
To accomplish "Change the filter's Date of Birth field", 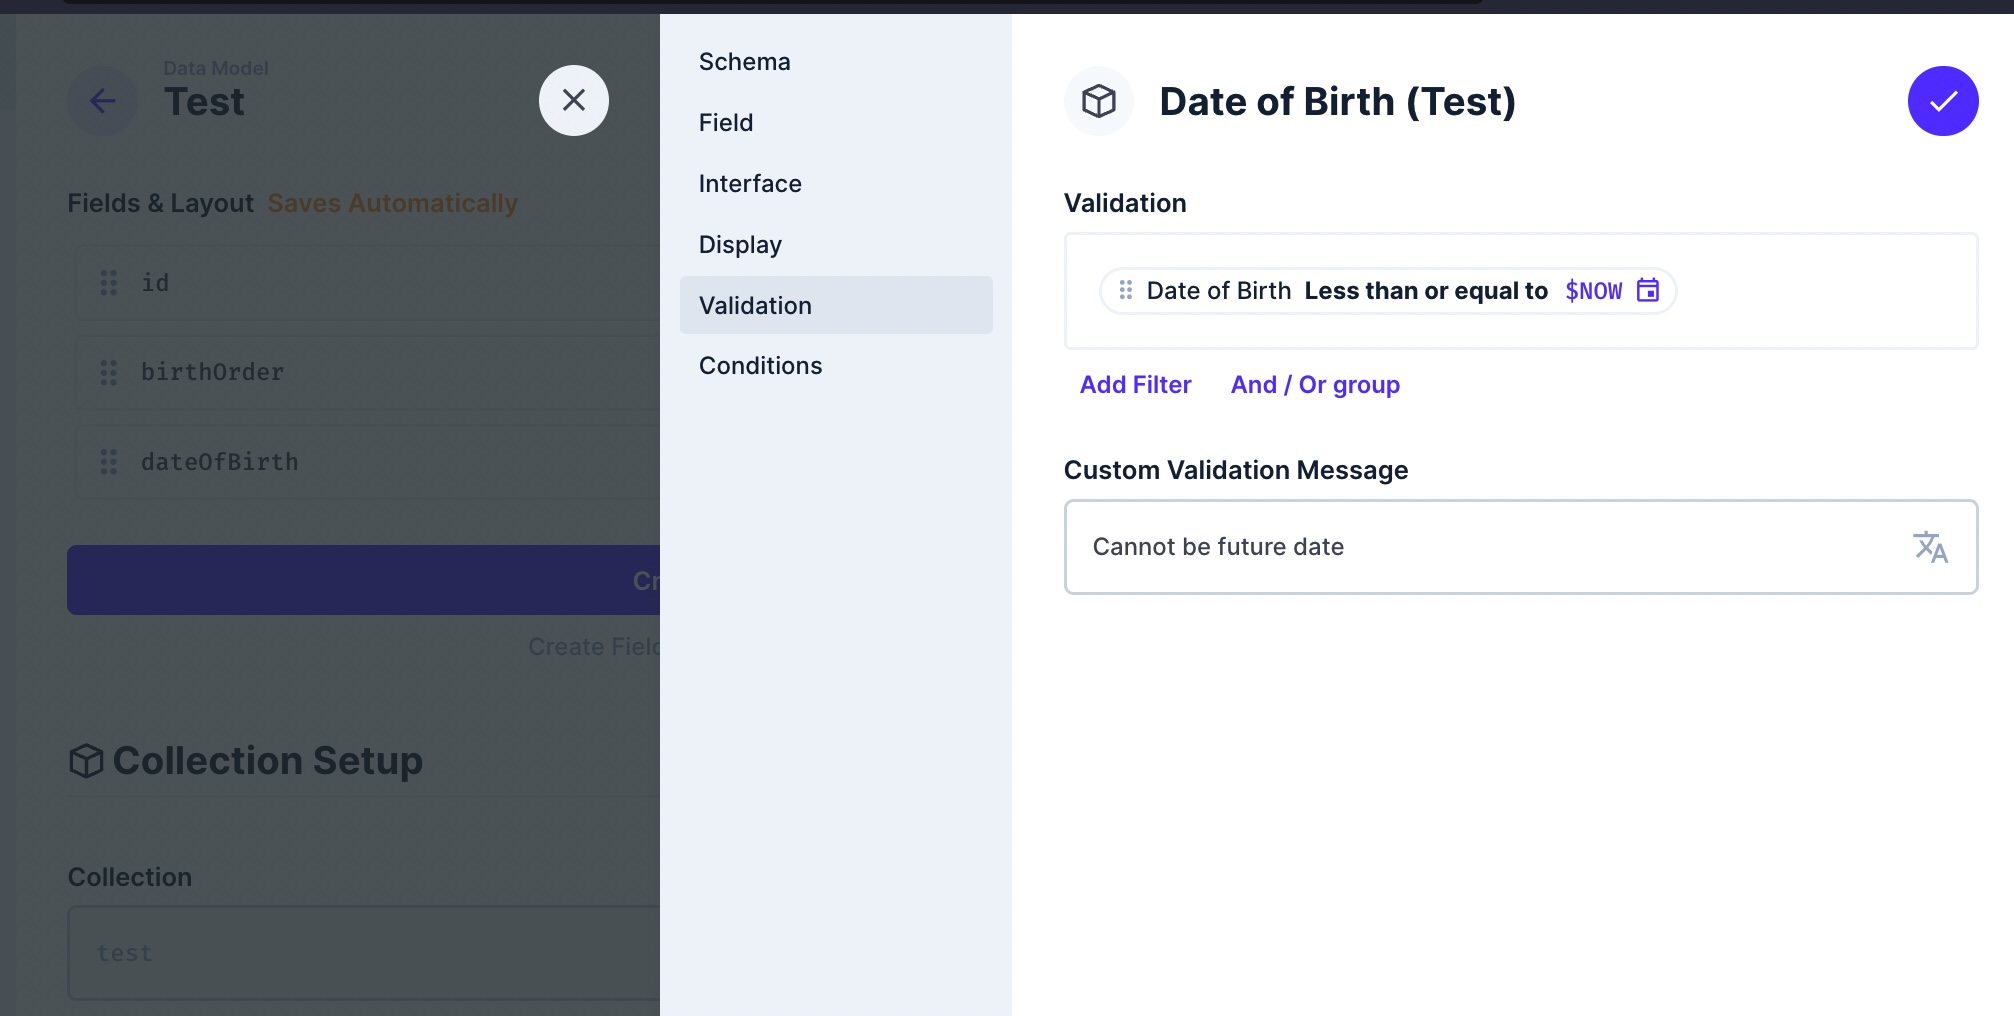I will [1219, 291].
